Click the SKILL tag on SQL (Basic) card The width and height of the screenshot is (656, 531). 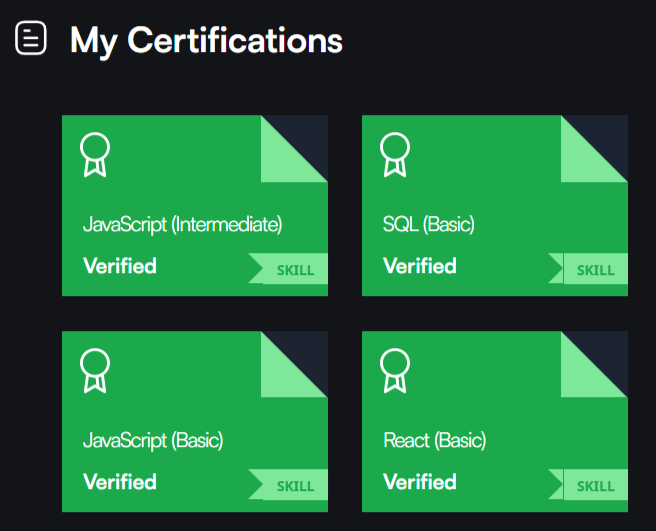pos(589,269)
